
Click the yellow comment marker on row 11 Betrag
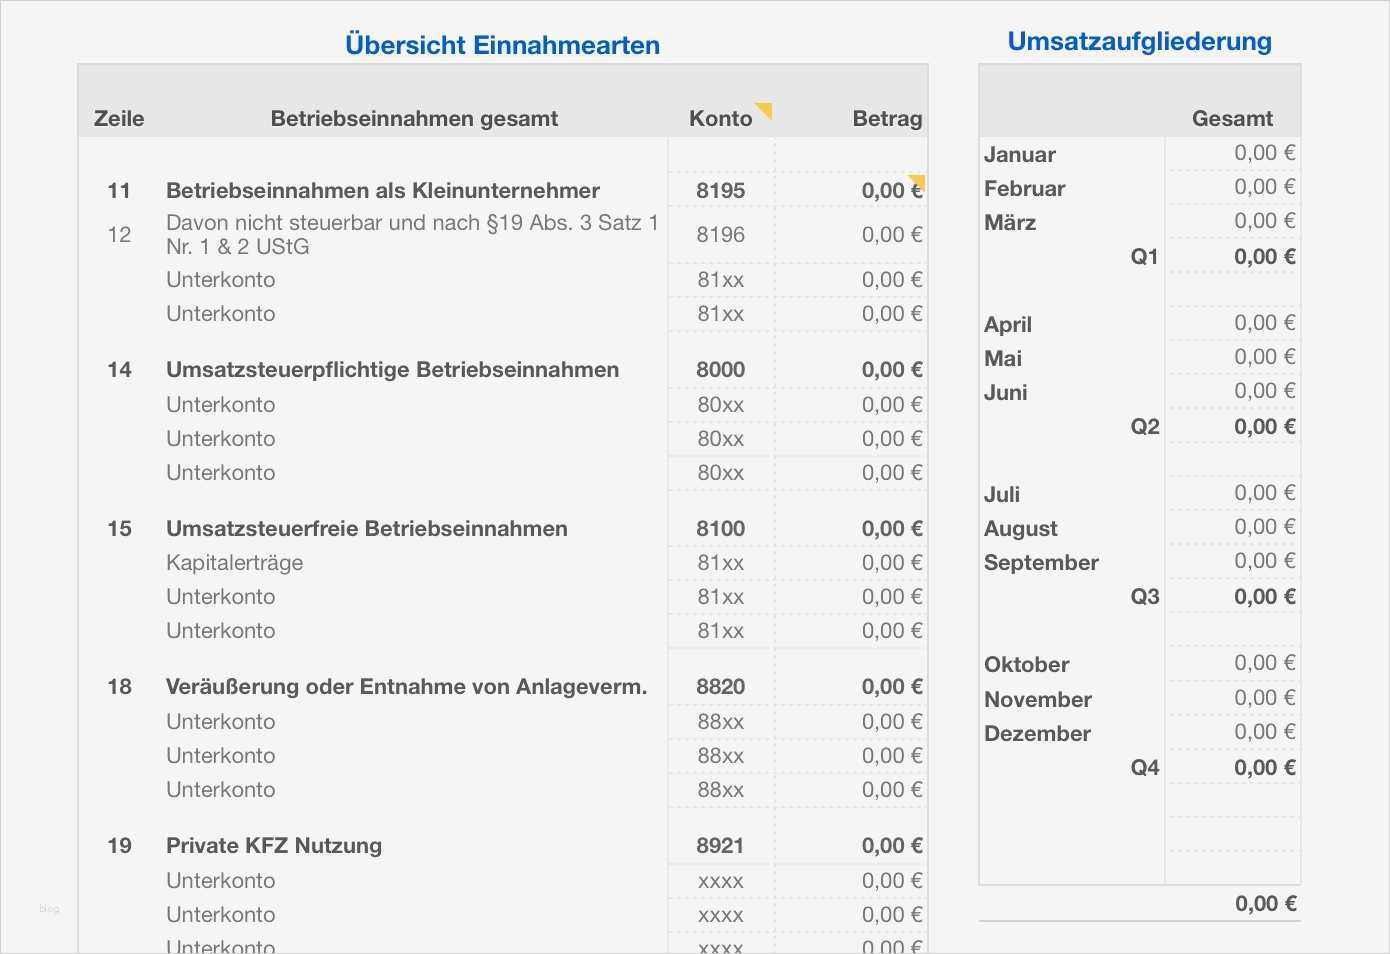coord(917,182)
